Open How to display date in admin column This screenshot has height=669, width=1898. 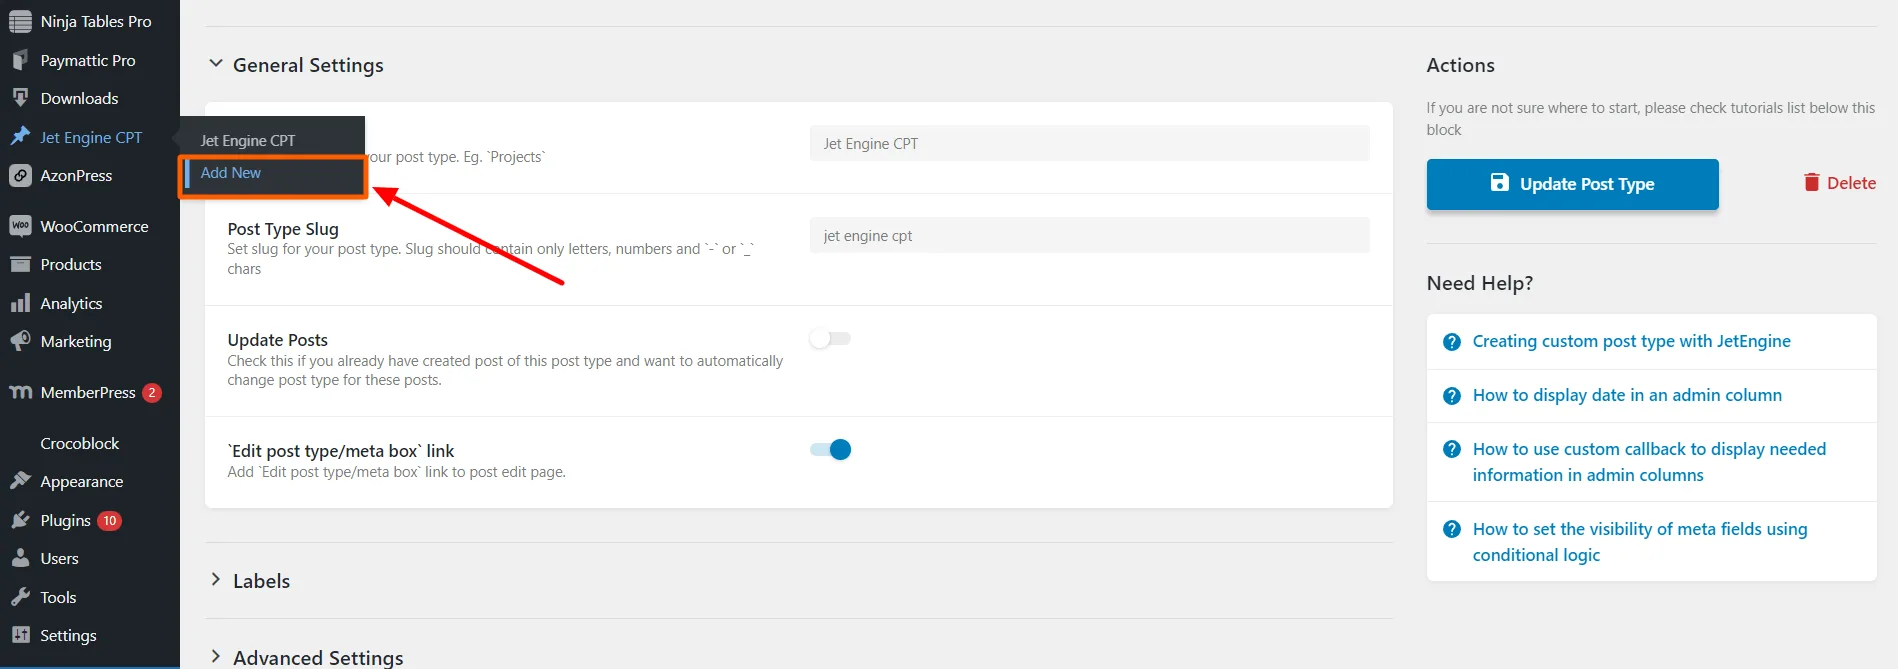coord(1627,395)
